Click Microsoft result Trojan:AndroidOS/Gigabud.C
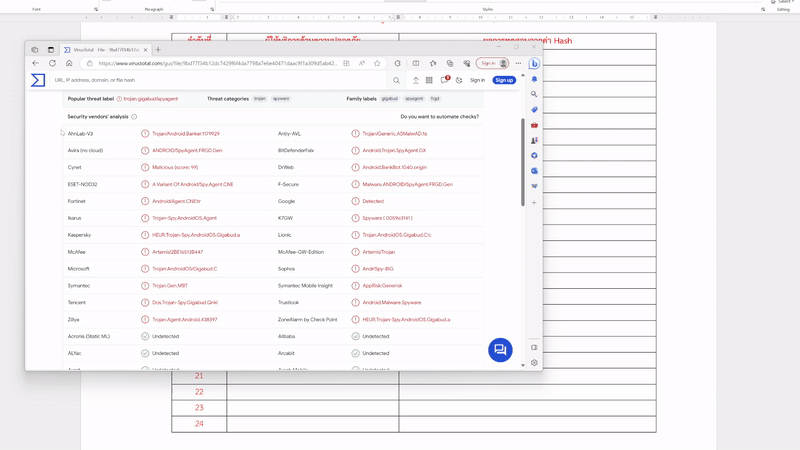This screenshot has height=450, width=800. click(185, 269)
